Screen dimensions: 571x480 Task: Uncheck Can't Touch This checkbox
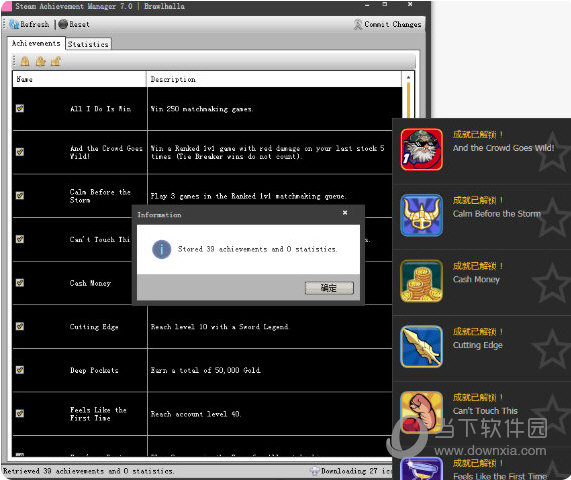pos(20,239)
